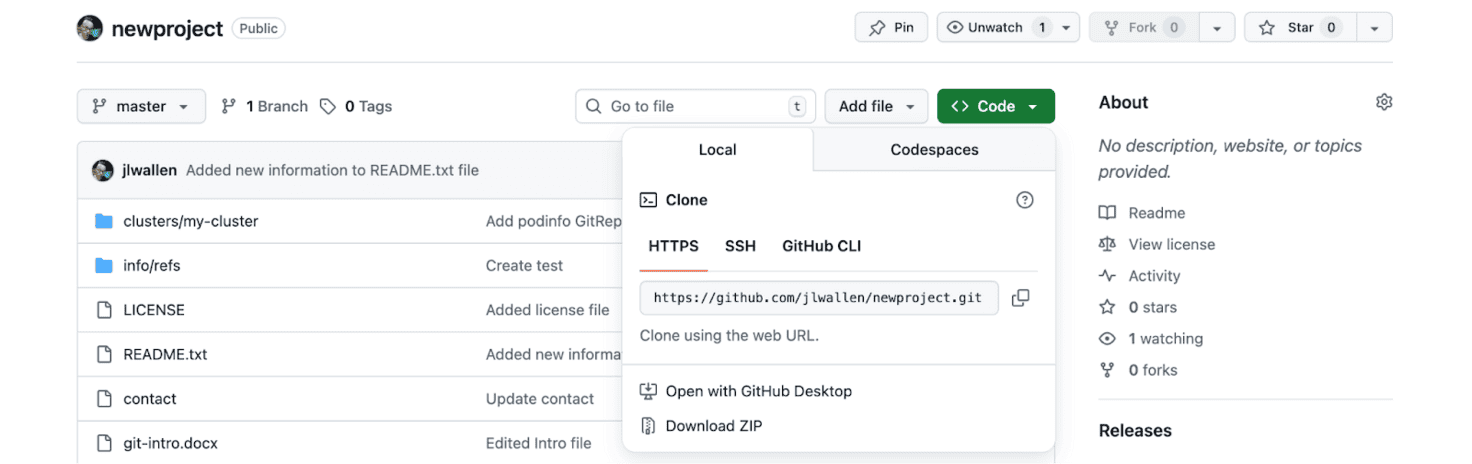Open the latest commit message link
The image size is (1472, 464).
pyautogui.click(x=332, y=170)
